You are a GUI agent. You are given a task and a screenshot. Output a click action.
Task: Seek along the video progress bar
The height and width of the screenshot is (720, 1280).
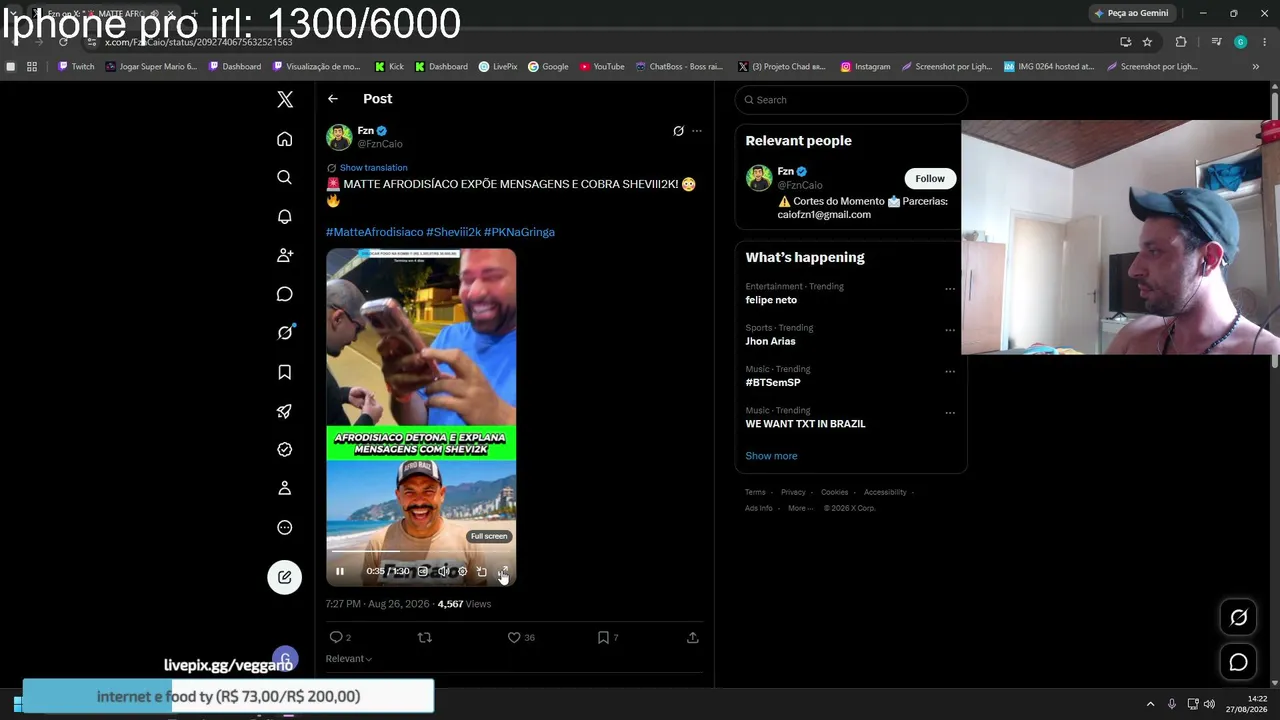pos(421,551)
